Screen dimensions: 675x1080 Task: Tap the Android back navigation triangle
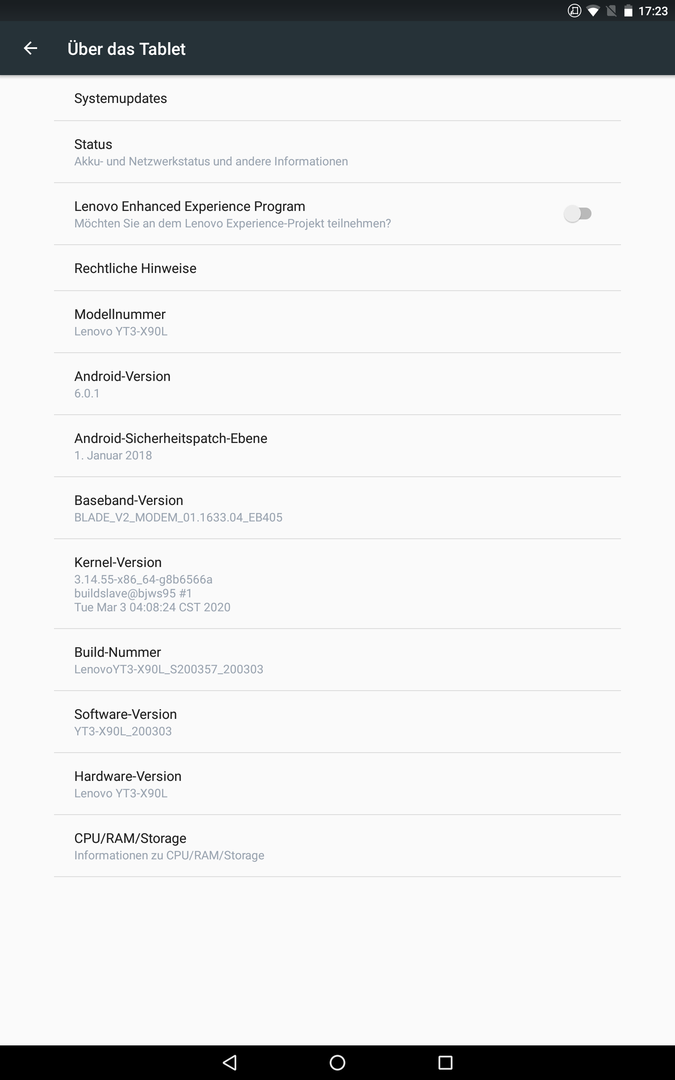coord(230,1062)
